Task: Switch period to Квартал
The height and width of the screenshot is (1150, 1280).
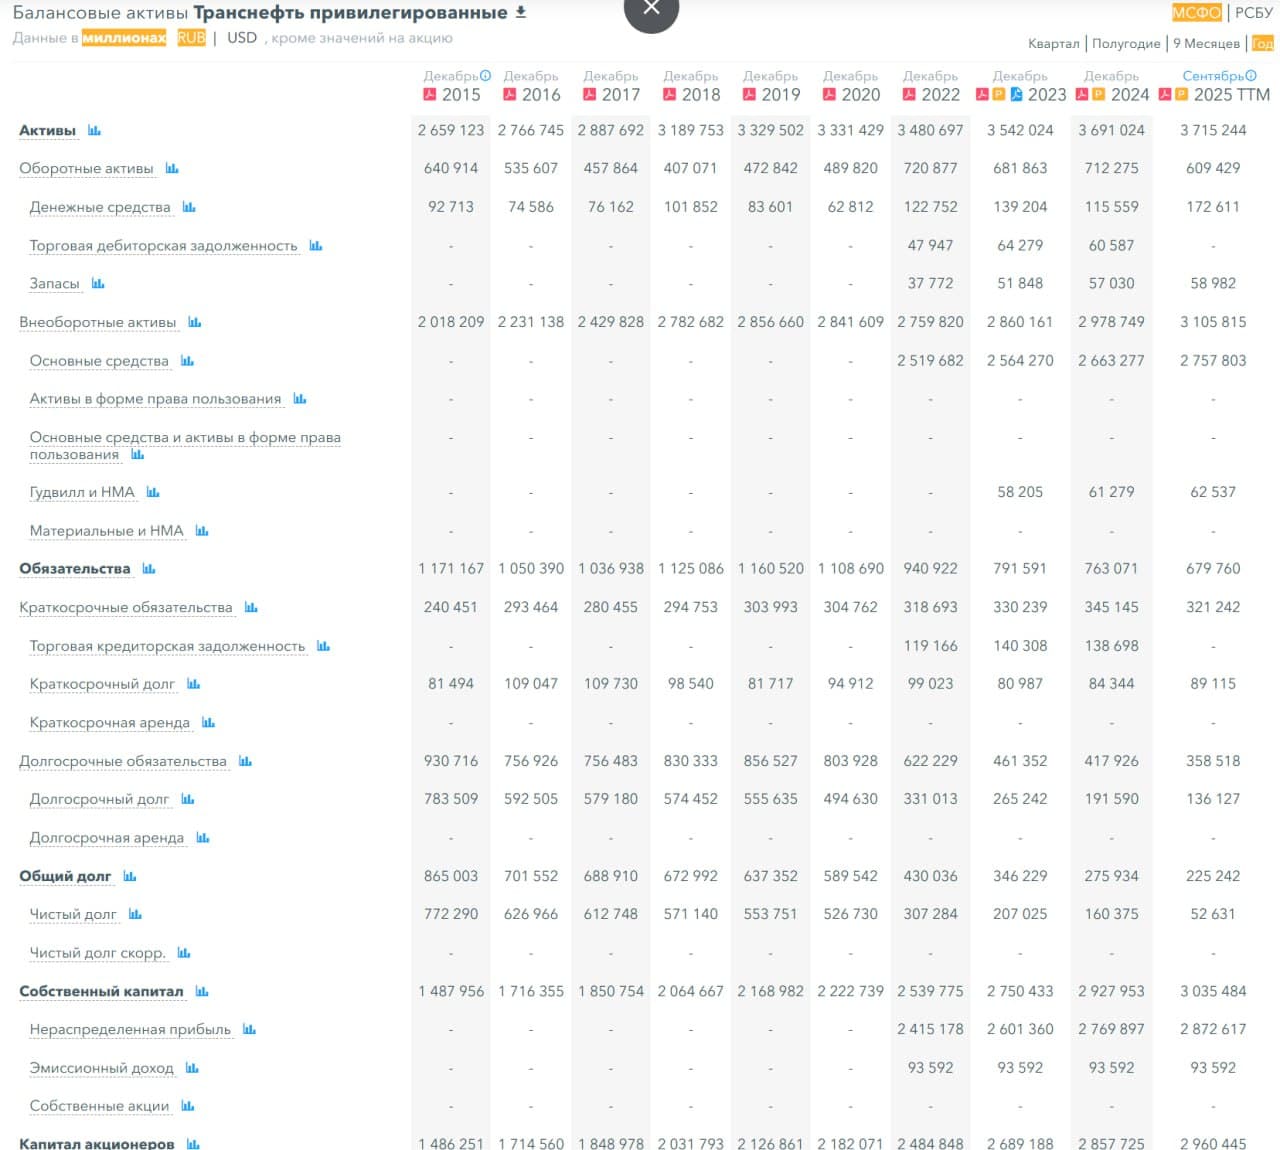Action: tap(1053, 43)
